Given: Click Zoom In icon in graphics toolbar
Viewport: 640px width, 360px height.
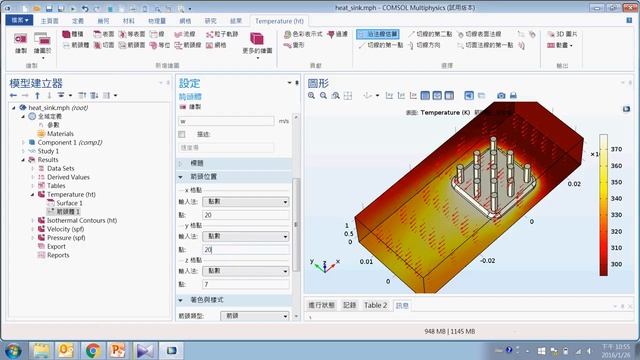Looking at the screenshot, I should click(x=311, y=96).
